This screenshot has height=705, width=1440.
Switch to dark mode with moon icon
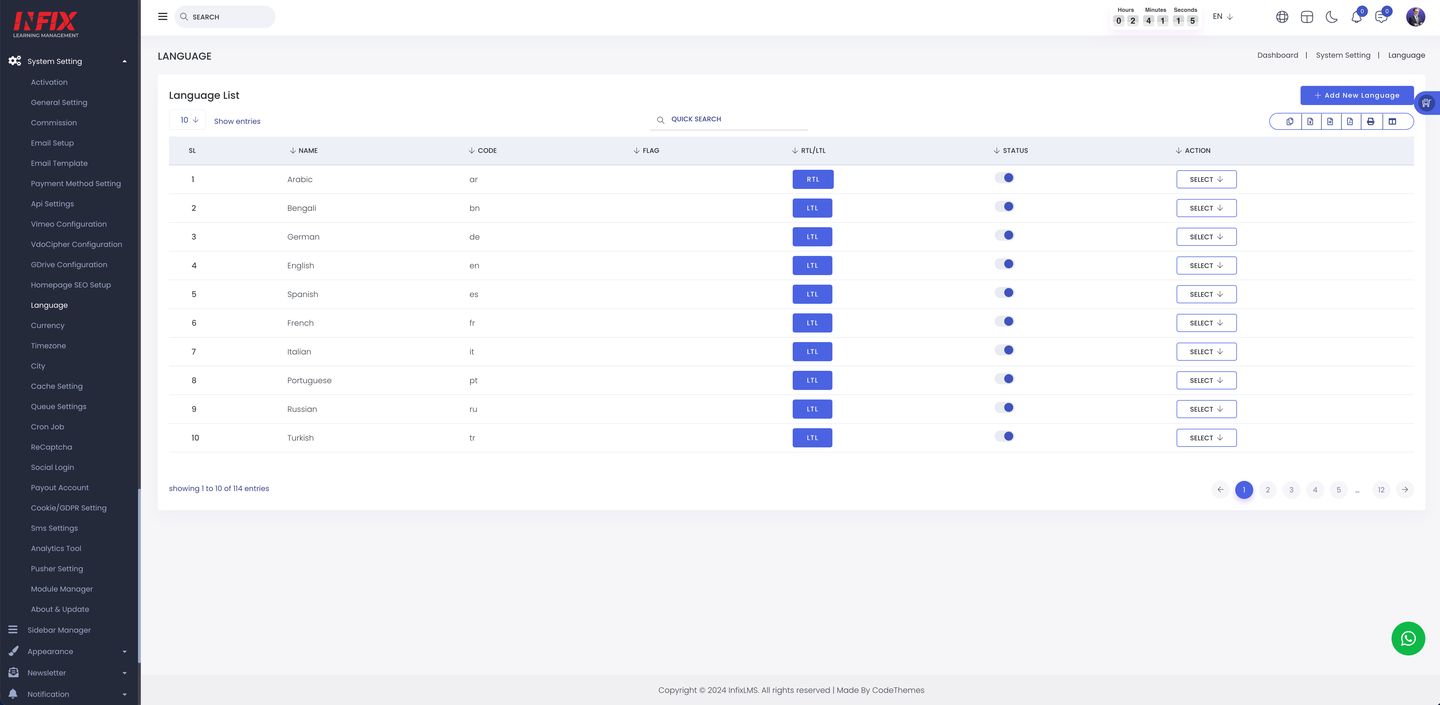(x=1331, y=17)
